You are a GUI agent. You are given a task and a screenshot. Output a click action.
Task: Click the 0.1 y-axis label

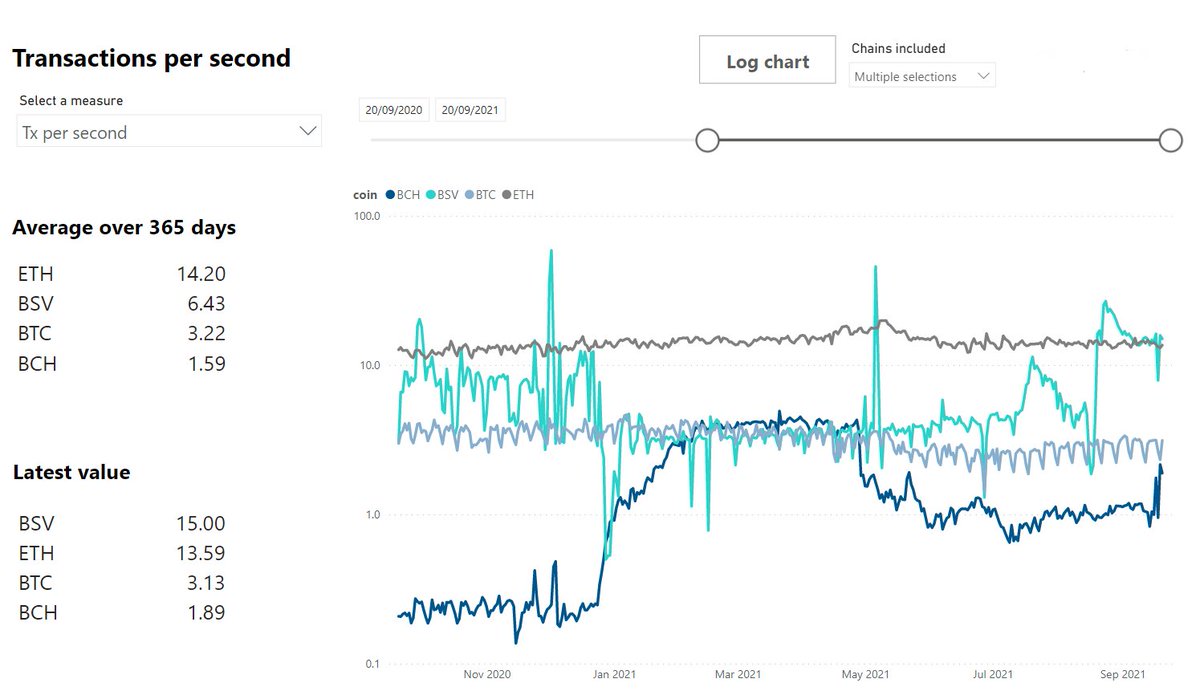click(x=372, y=664)
